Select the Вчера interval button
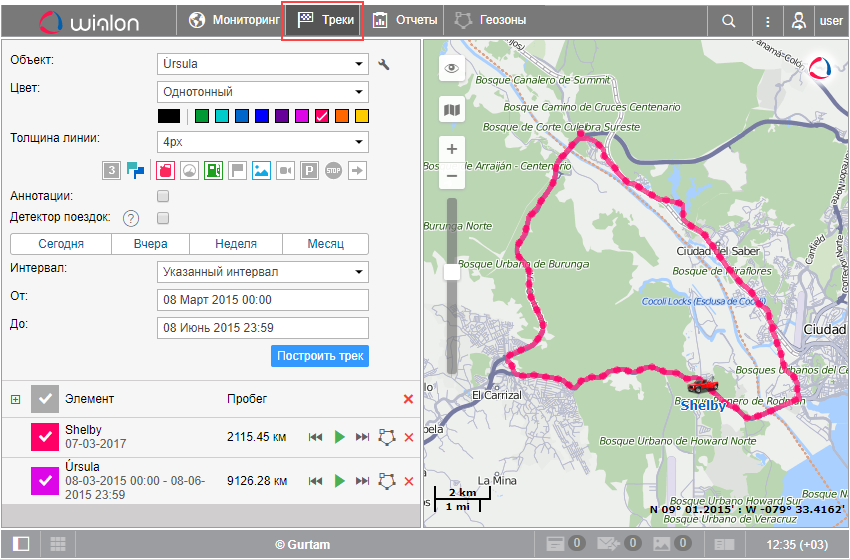 [150, 244]
